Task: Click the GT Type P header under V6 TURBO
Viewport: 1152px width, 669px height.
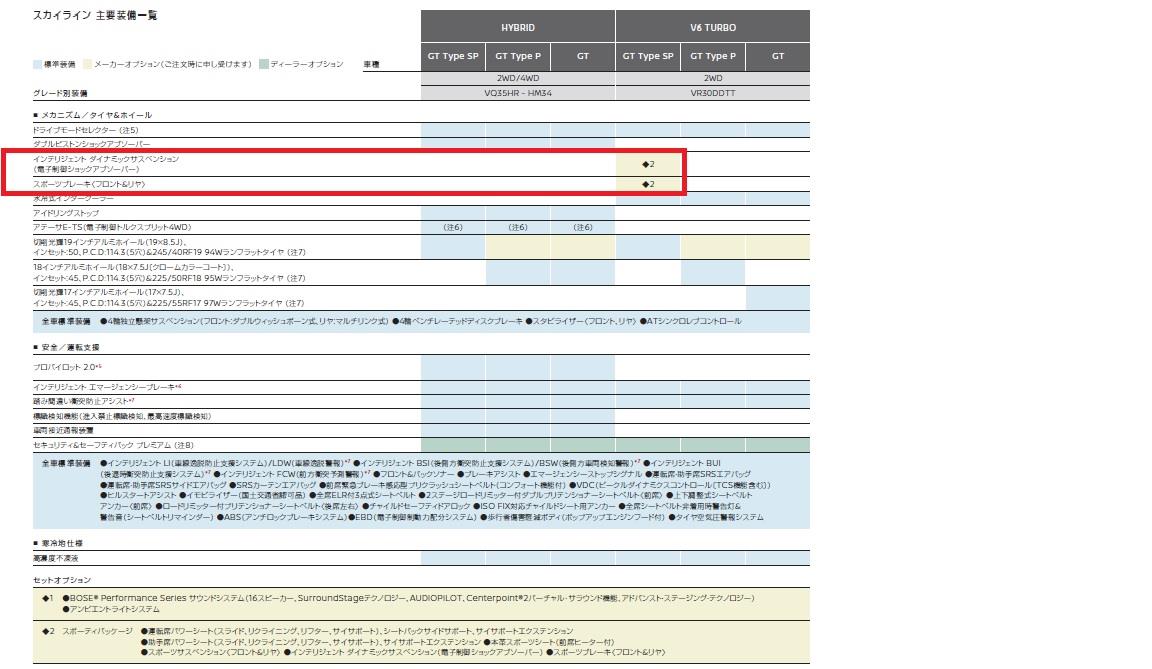Action: (713, 56)
